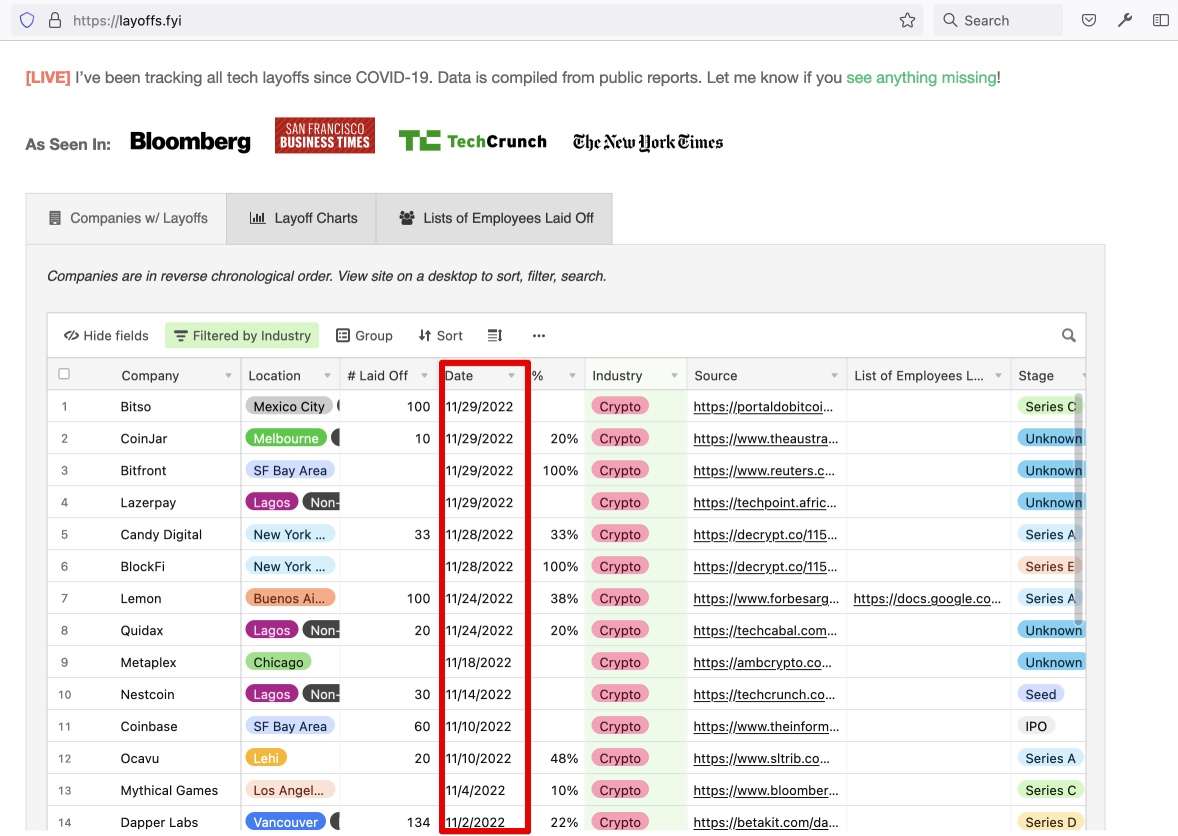Click the Hide fields button
The height and width of the screenshot is (836, 1178).
106,336
